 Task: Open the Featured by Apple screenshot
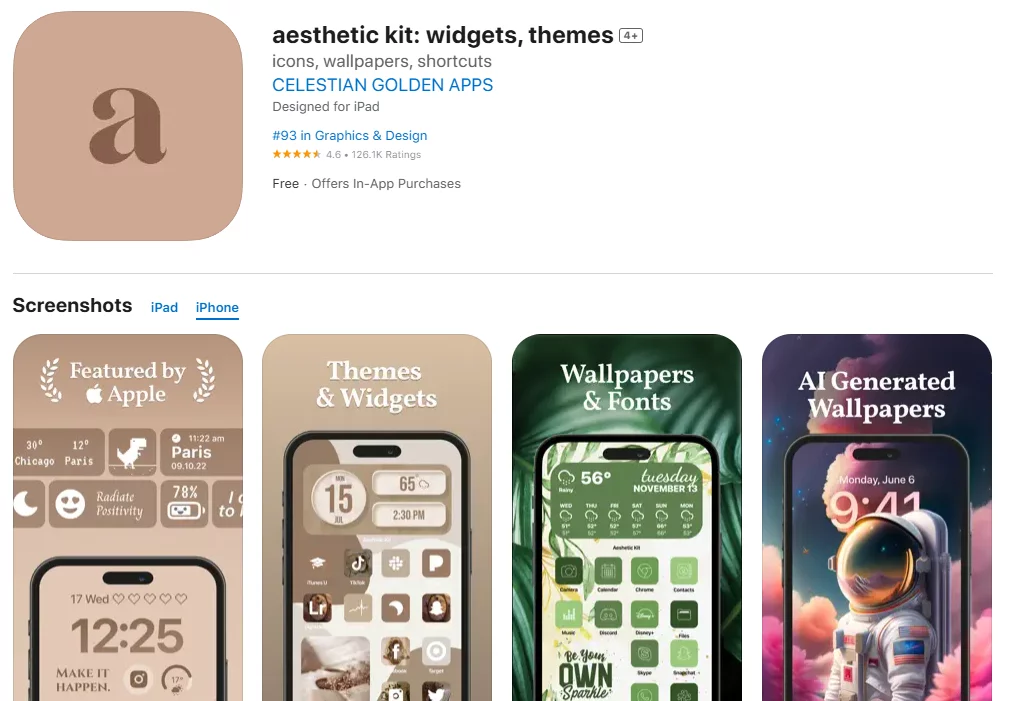coord(128,517)
